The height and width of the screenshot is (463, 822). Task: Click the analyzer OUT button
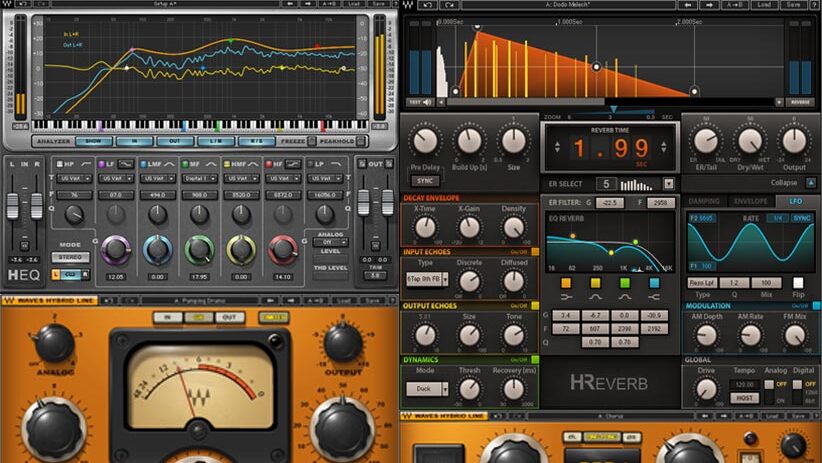coord(175,141)
